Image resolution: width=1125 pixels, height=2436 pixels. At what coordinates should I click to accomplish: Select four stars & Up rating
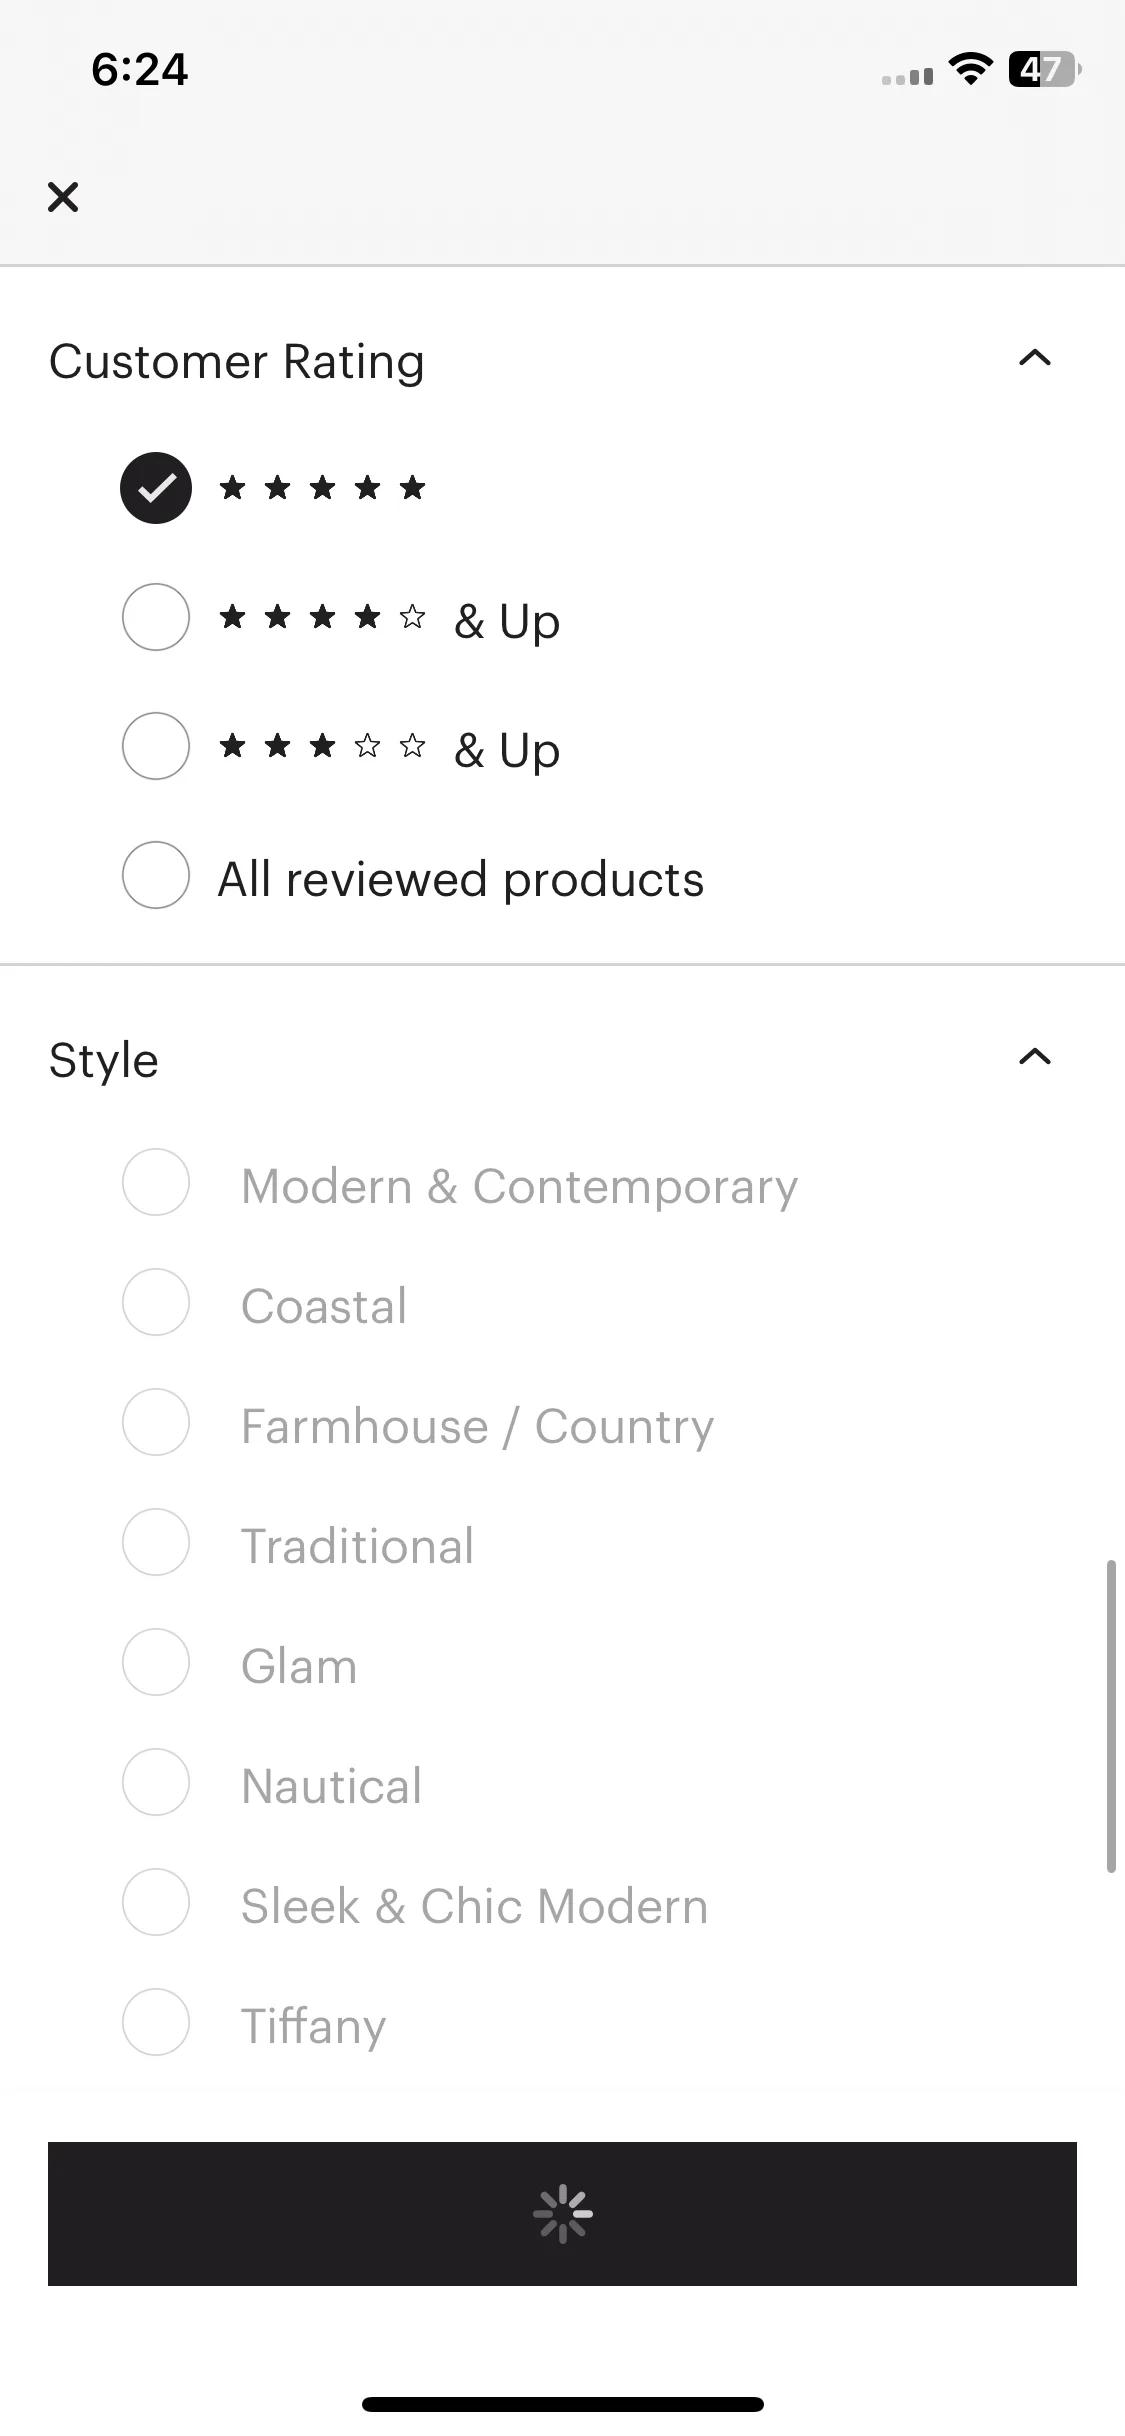pos(156,617)
